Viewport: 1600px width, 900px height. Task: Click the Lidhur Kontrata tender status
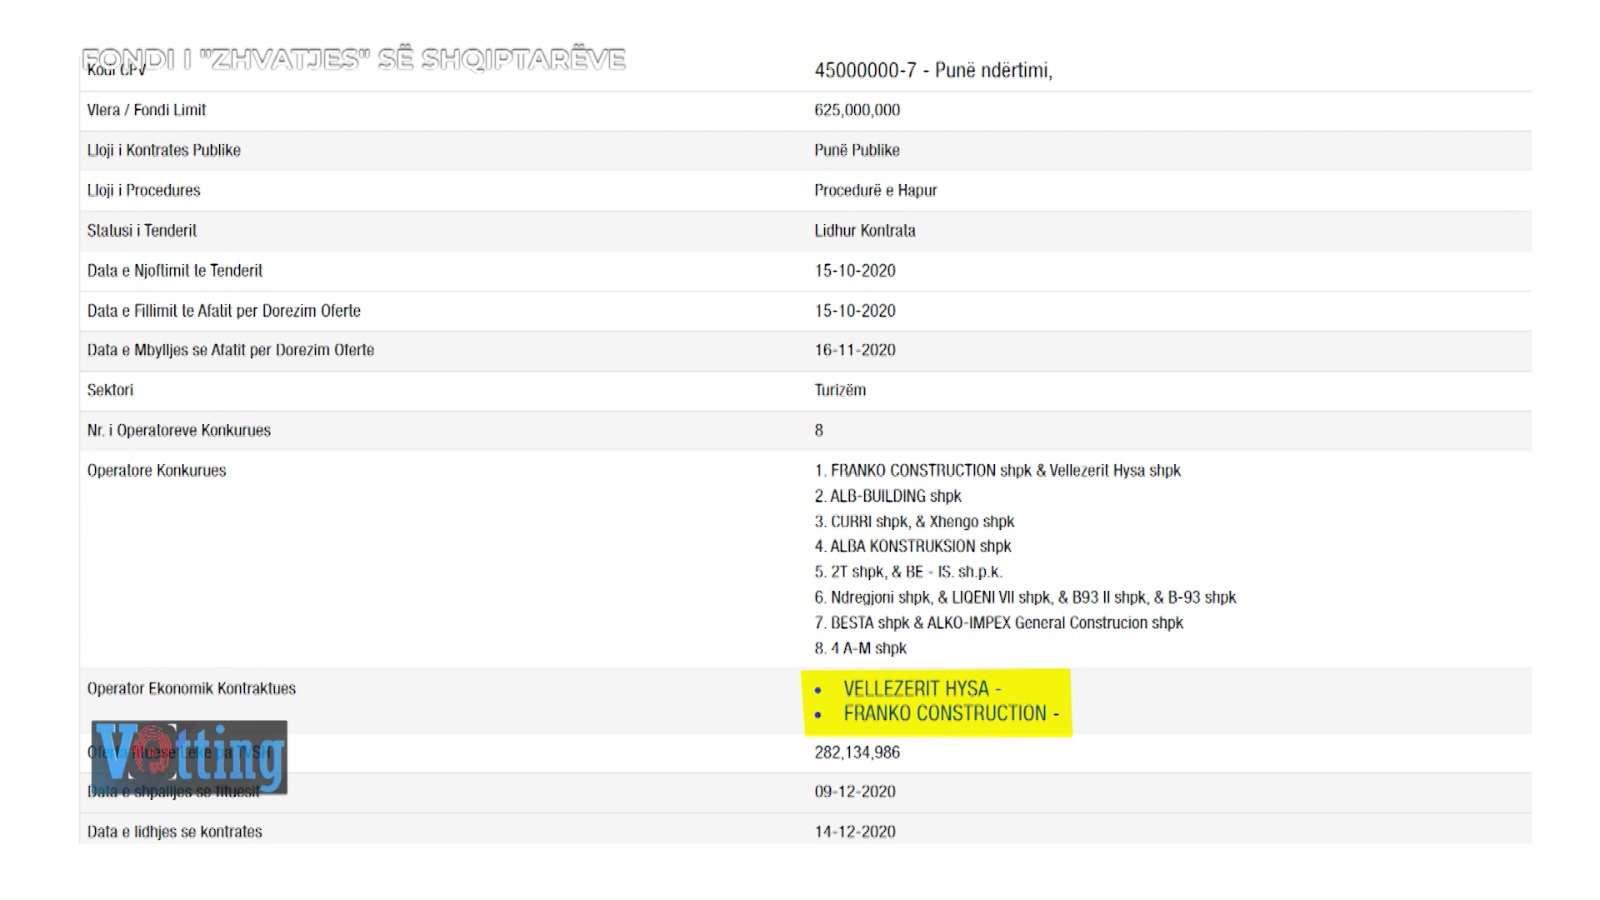865,230
